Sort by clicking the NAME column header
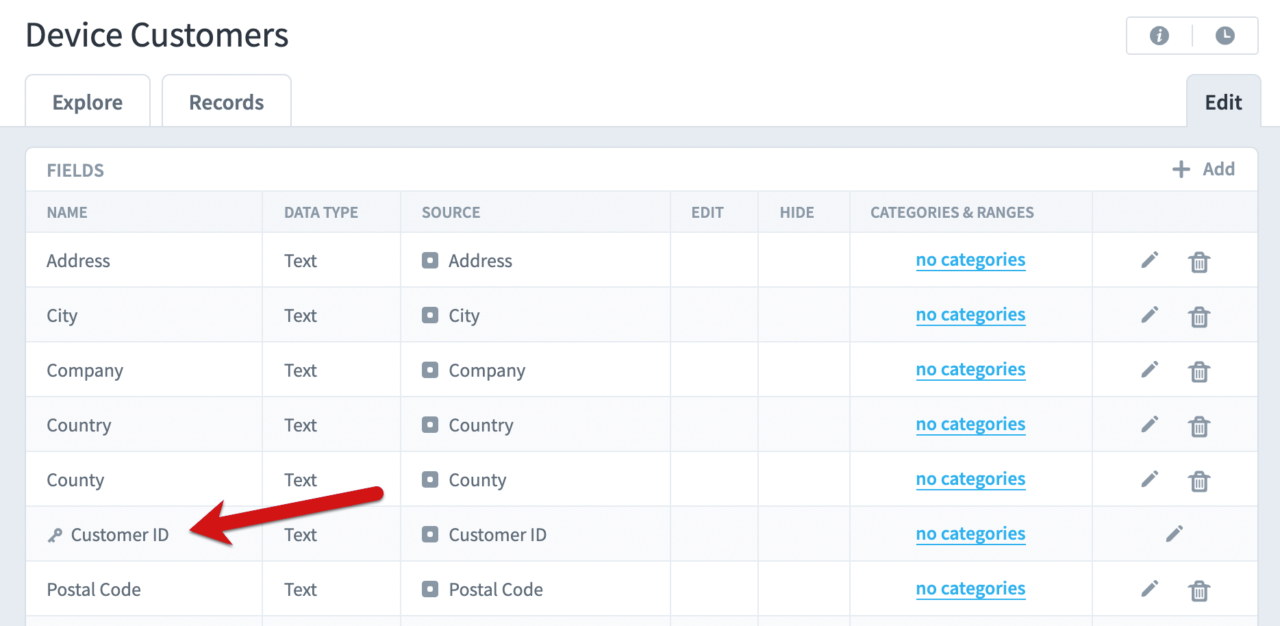The height and width of the screenshot is (626, 1280). coord(67,212)
